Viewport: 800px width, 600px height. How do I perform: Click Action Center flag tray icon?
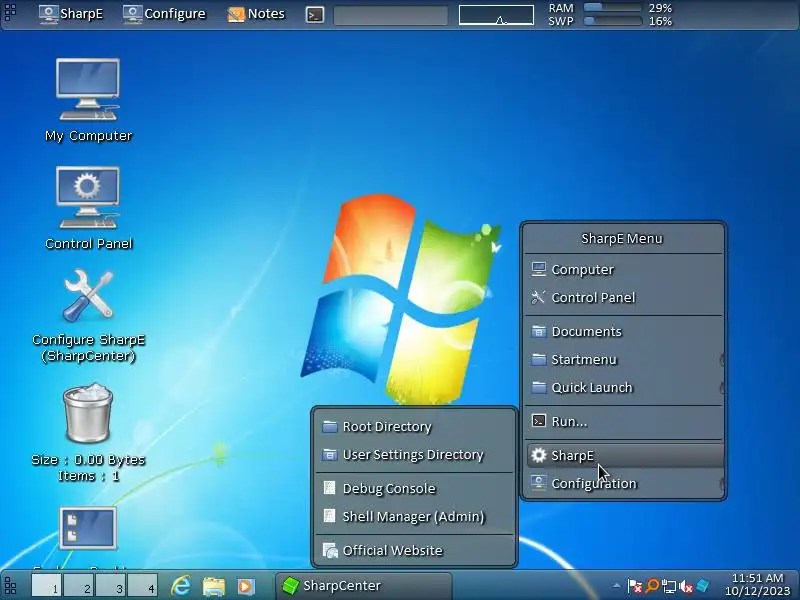[634, 586]
